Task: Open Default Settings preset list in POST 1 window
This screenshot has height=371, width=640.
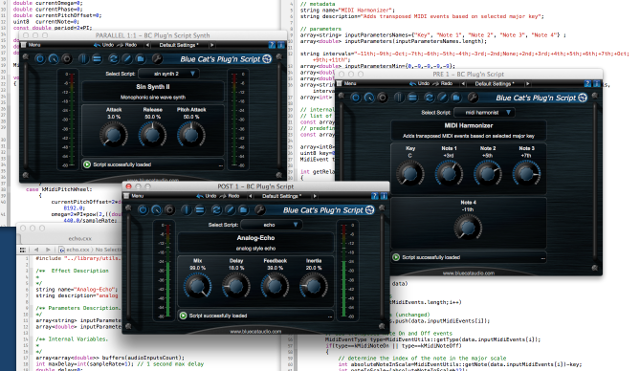Action: click(x=282, y=196)
